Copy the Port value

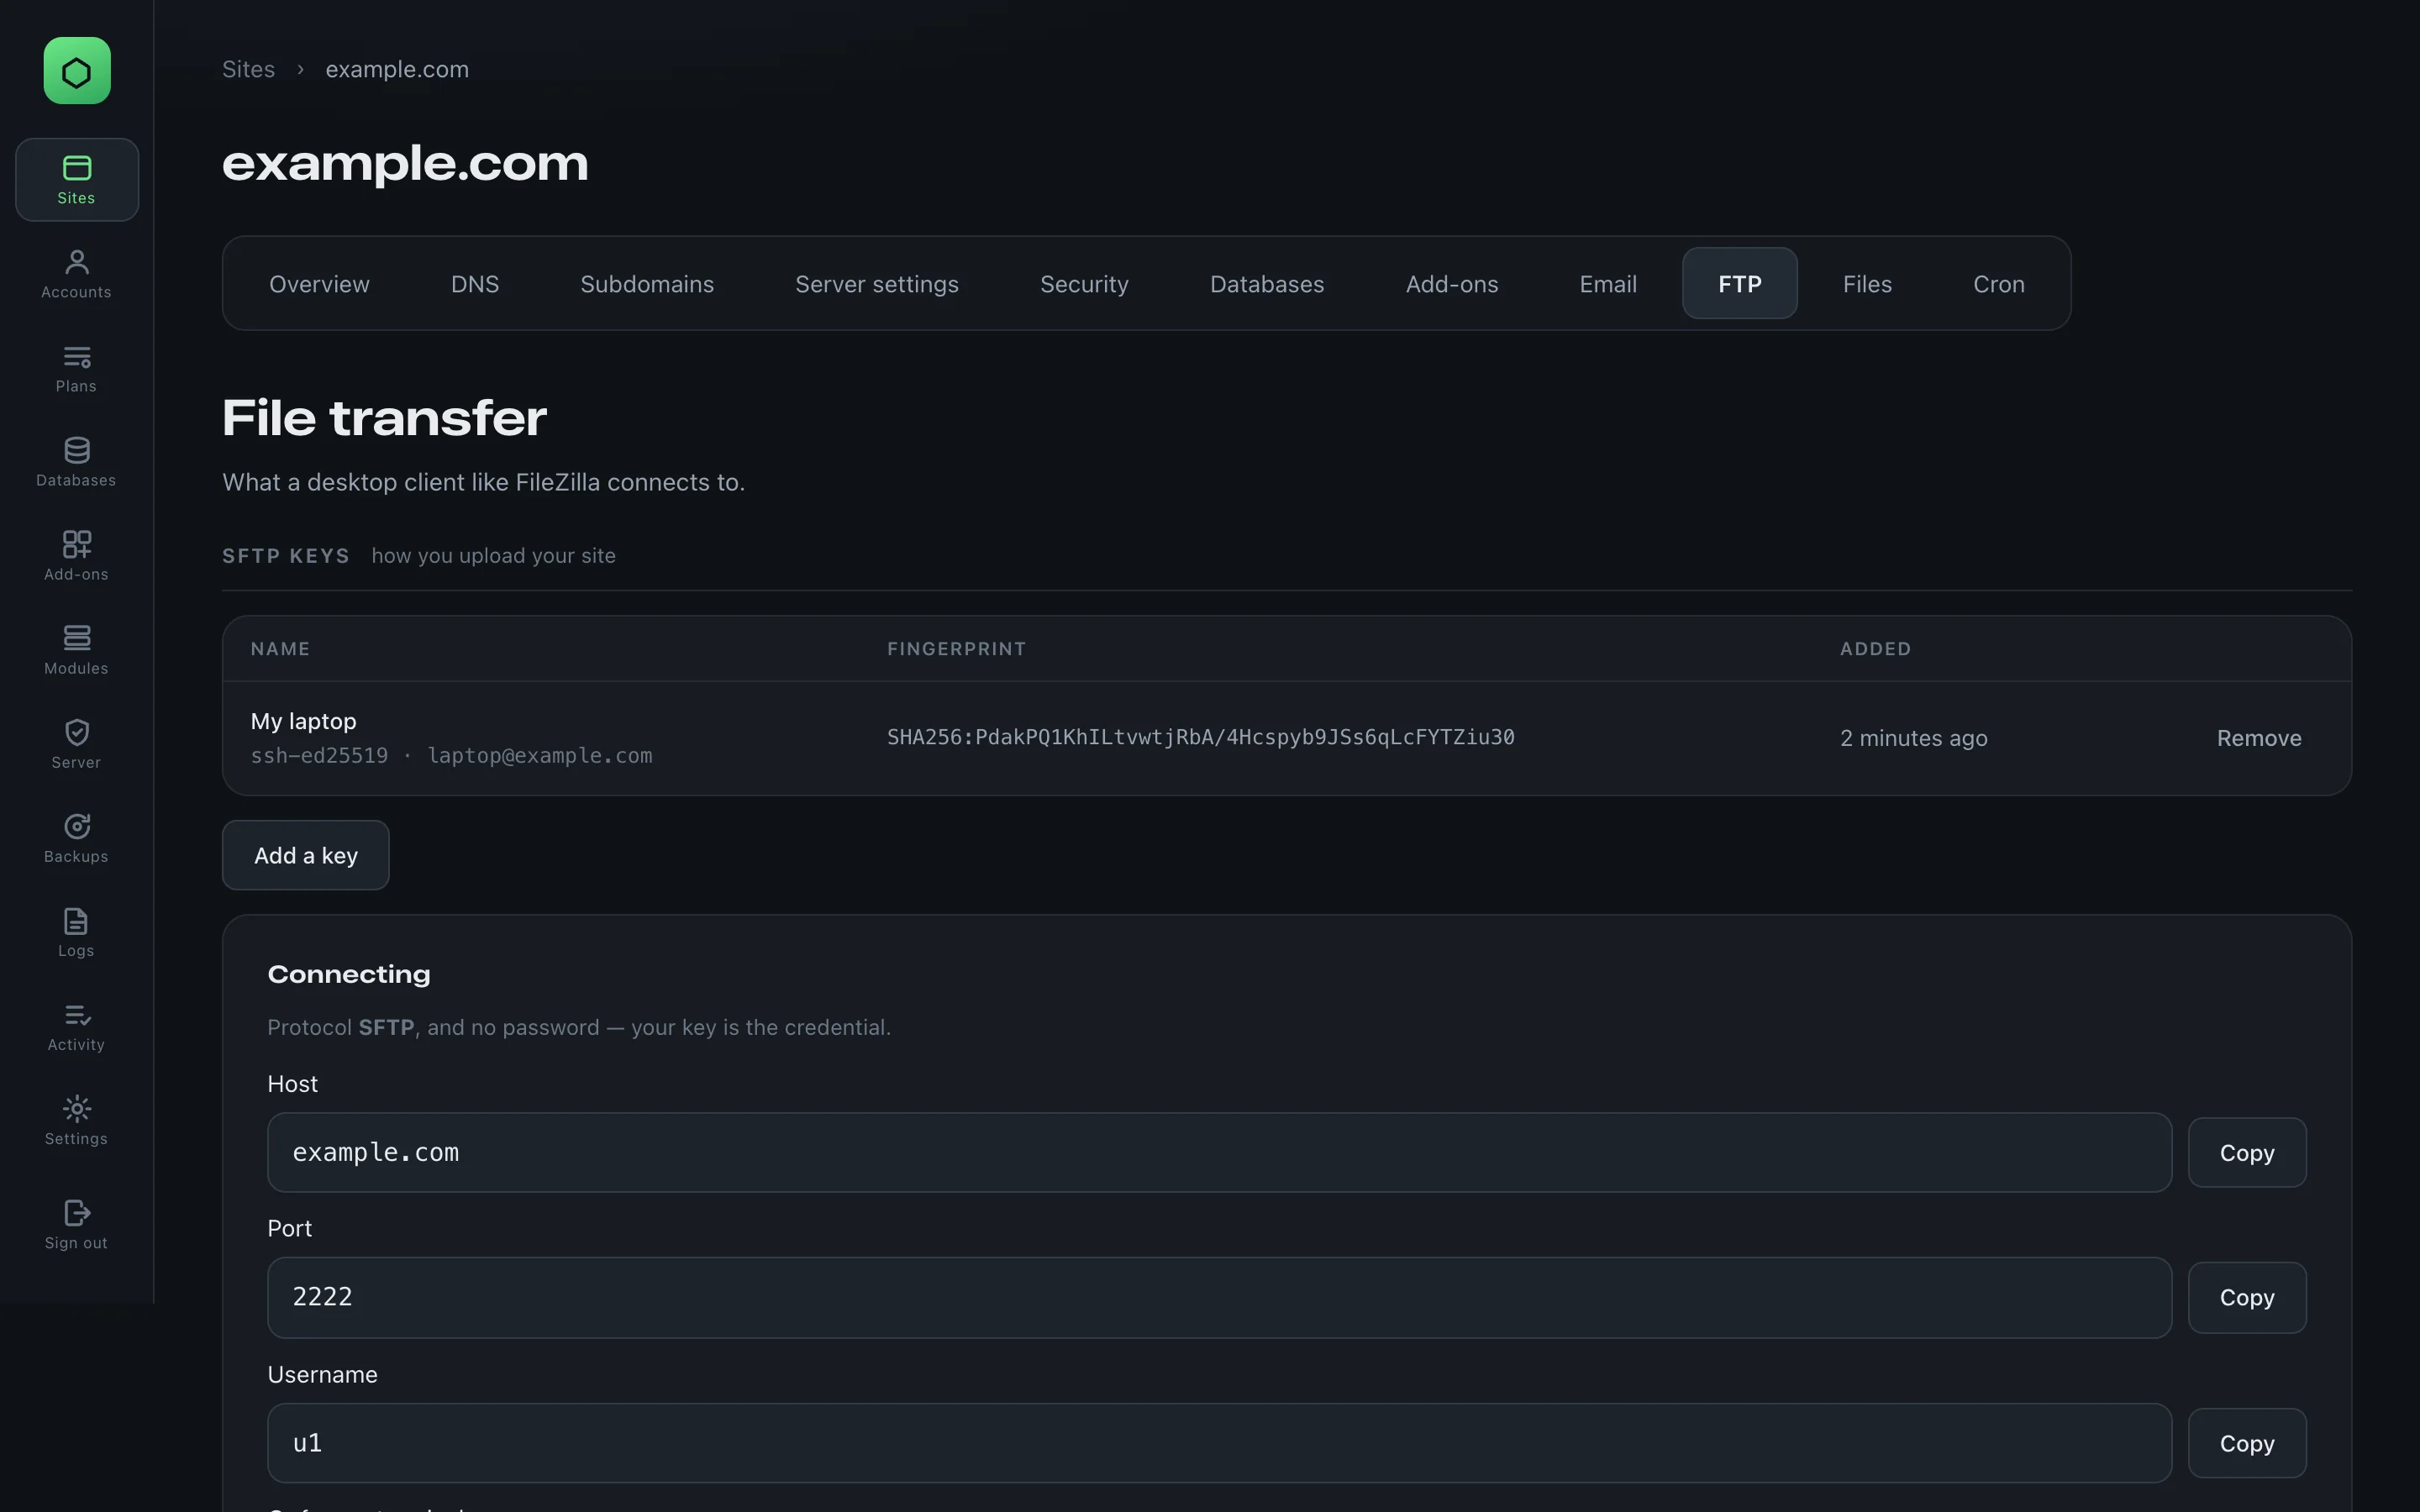pos(2247,1298)
